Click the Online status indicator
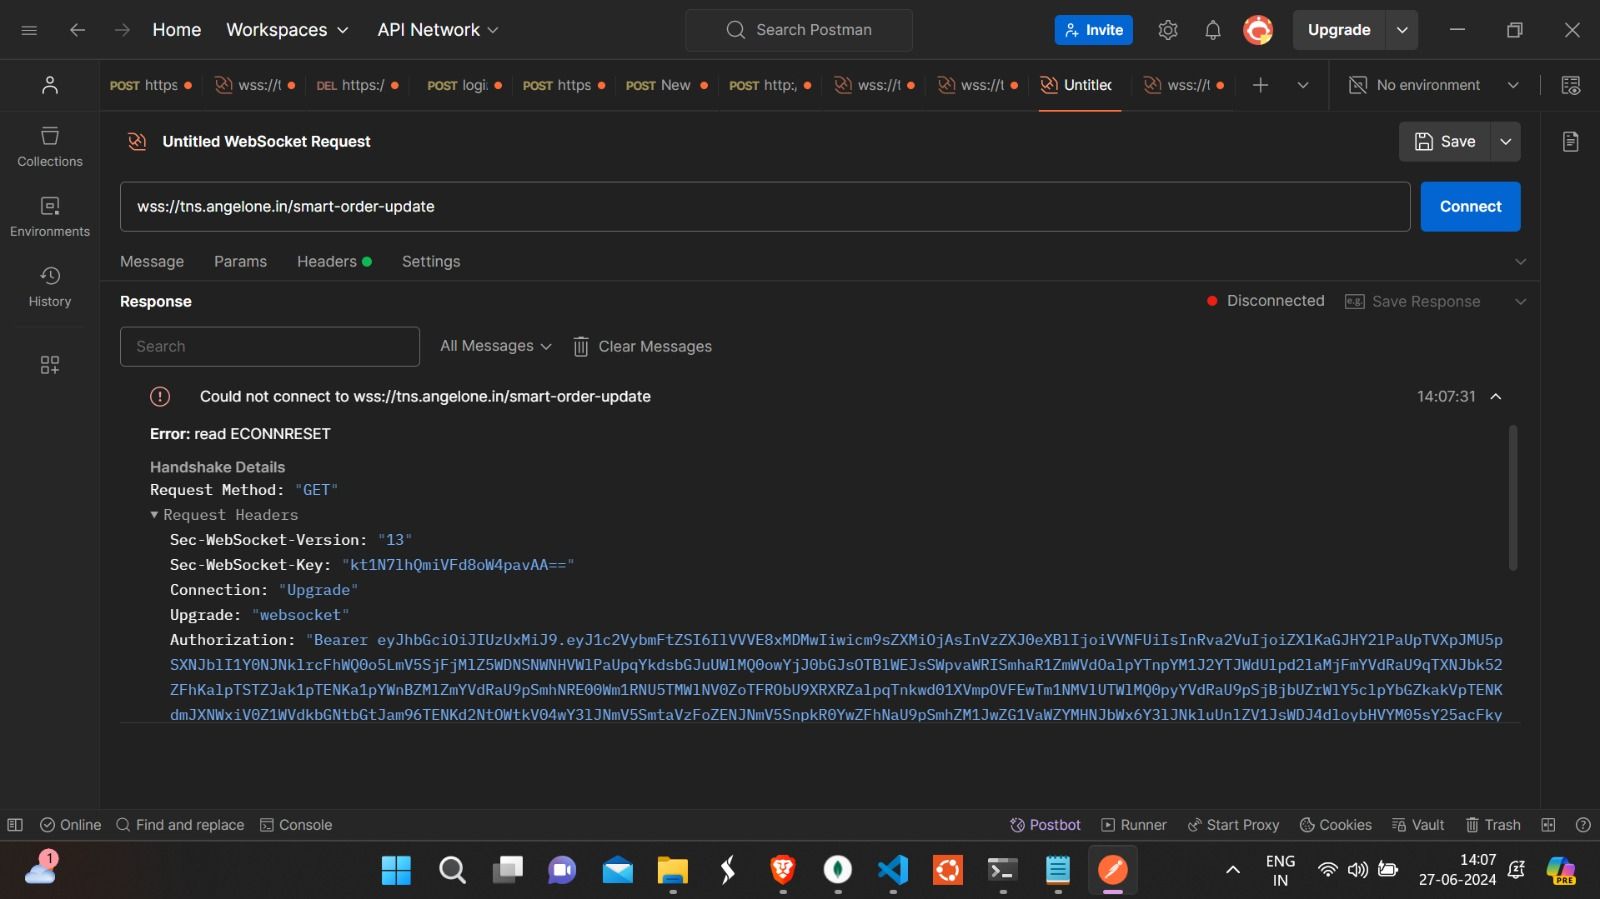Screen dimensions: 1600x899 pos(70,825)
